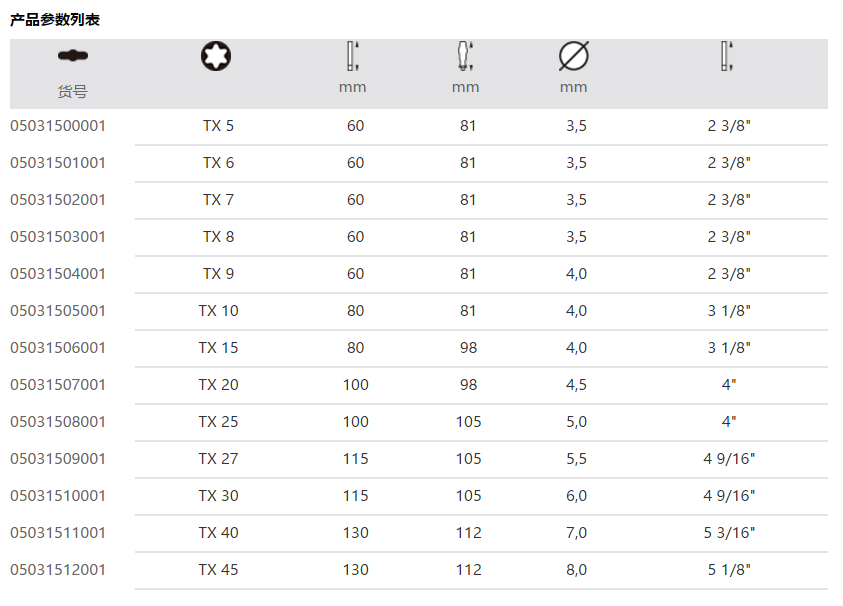Click the 产品参数列表 heading
The width and height of the screenshot is (843, 606).
click(x=55, y=20)
